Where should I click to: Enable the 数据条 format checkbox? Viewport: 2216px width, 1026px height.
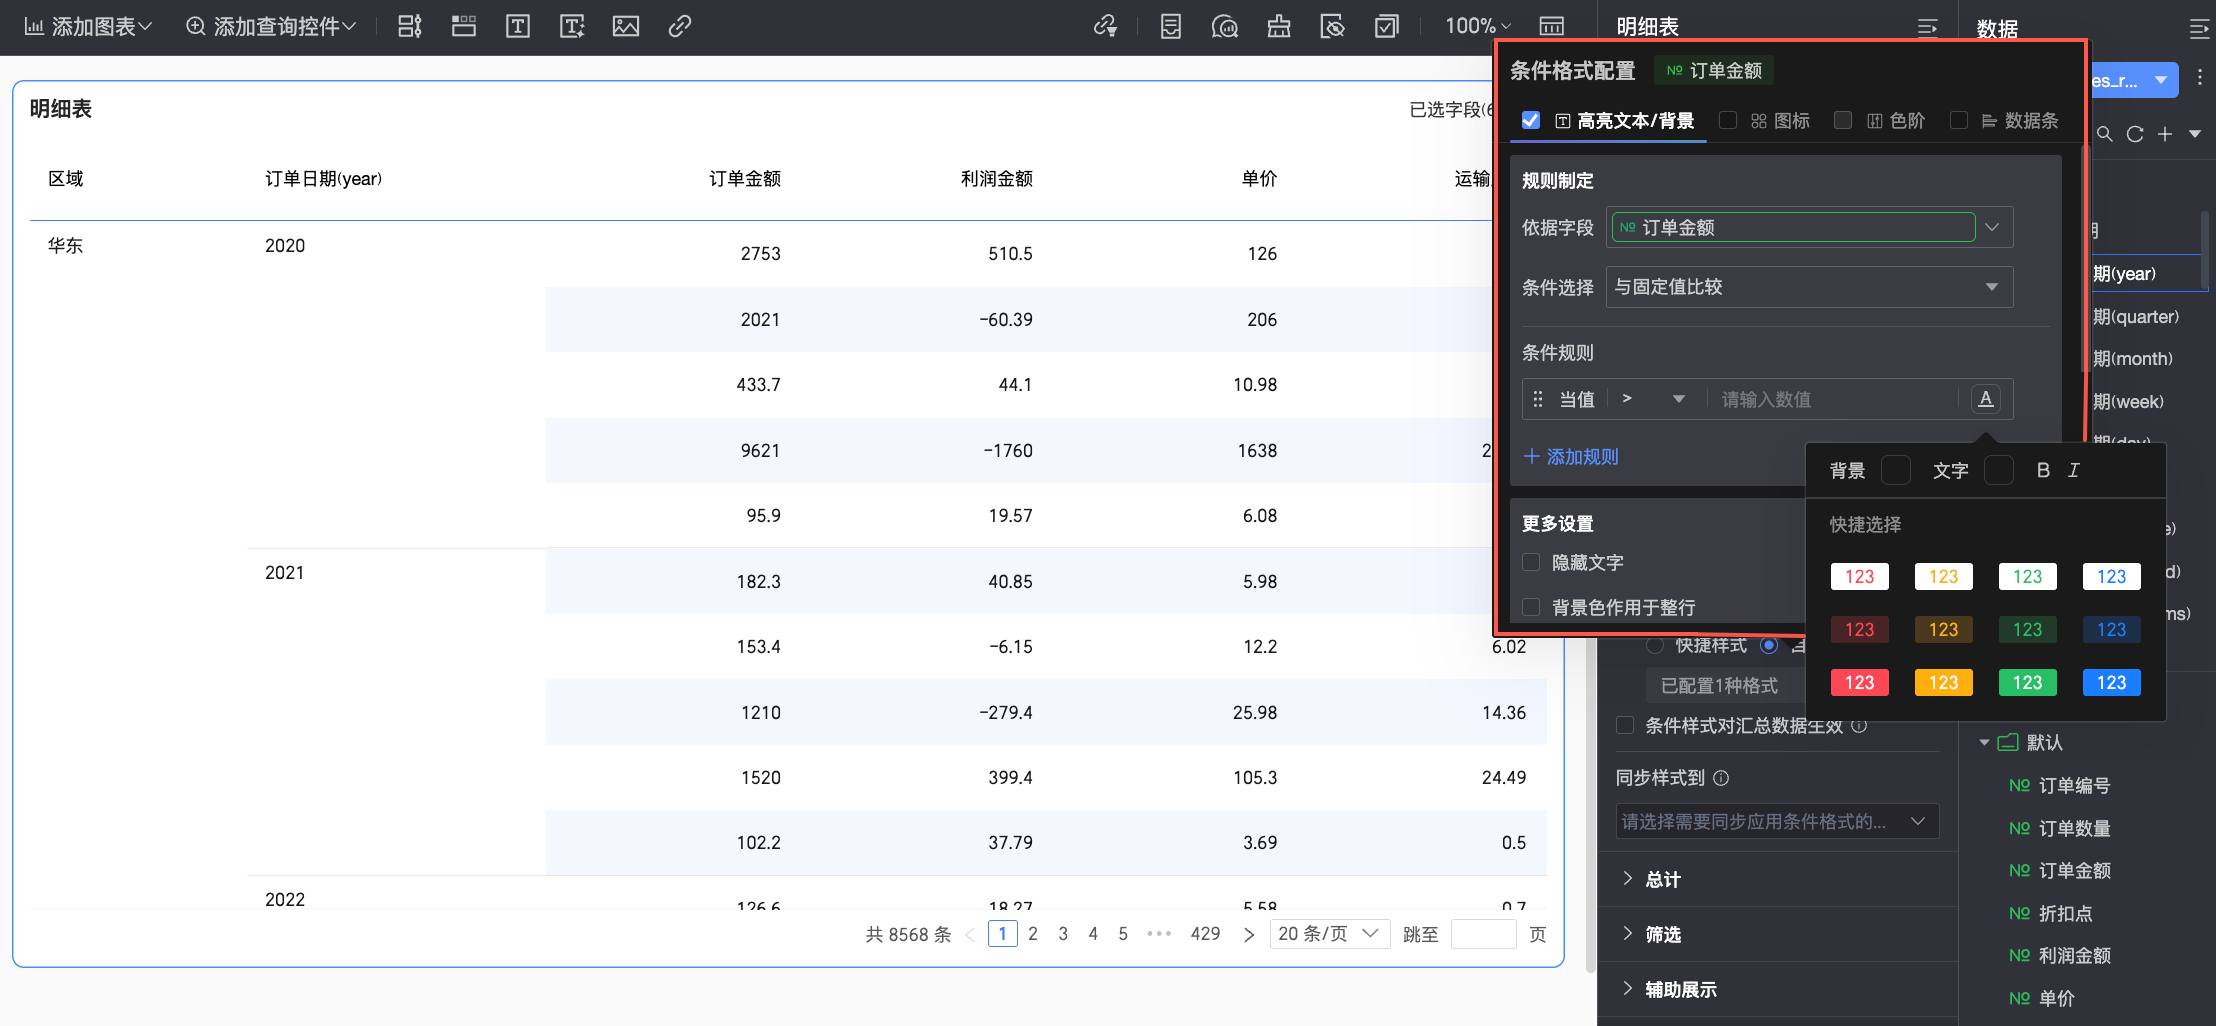click(1959, 120)
